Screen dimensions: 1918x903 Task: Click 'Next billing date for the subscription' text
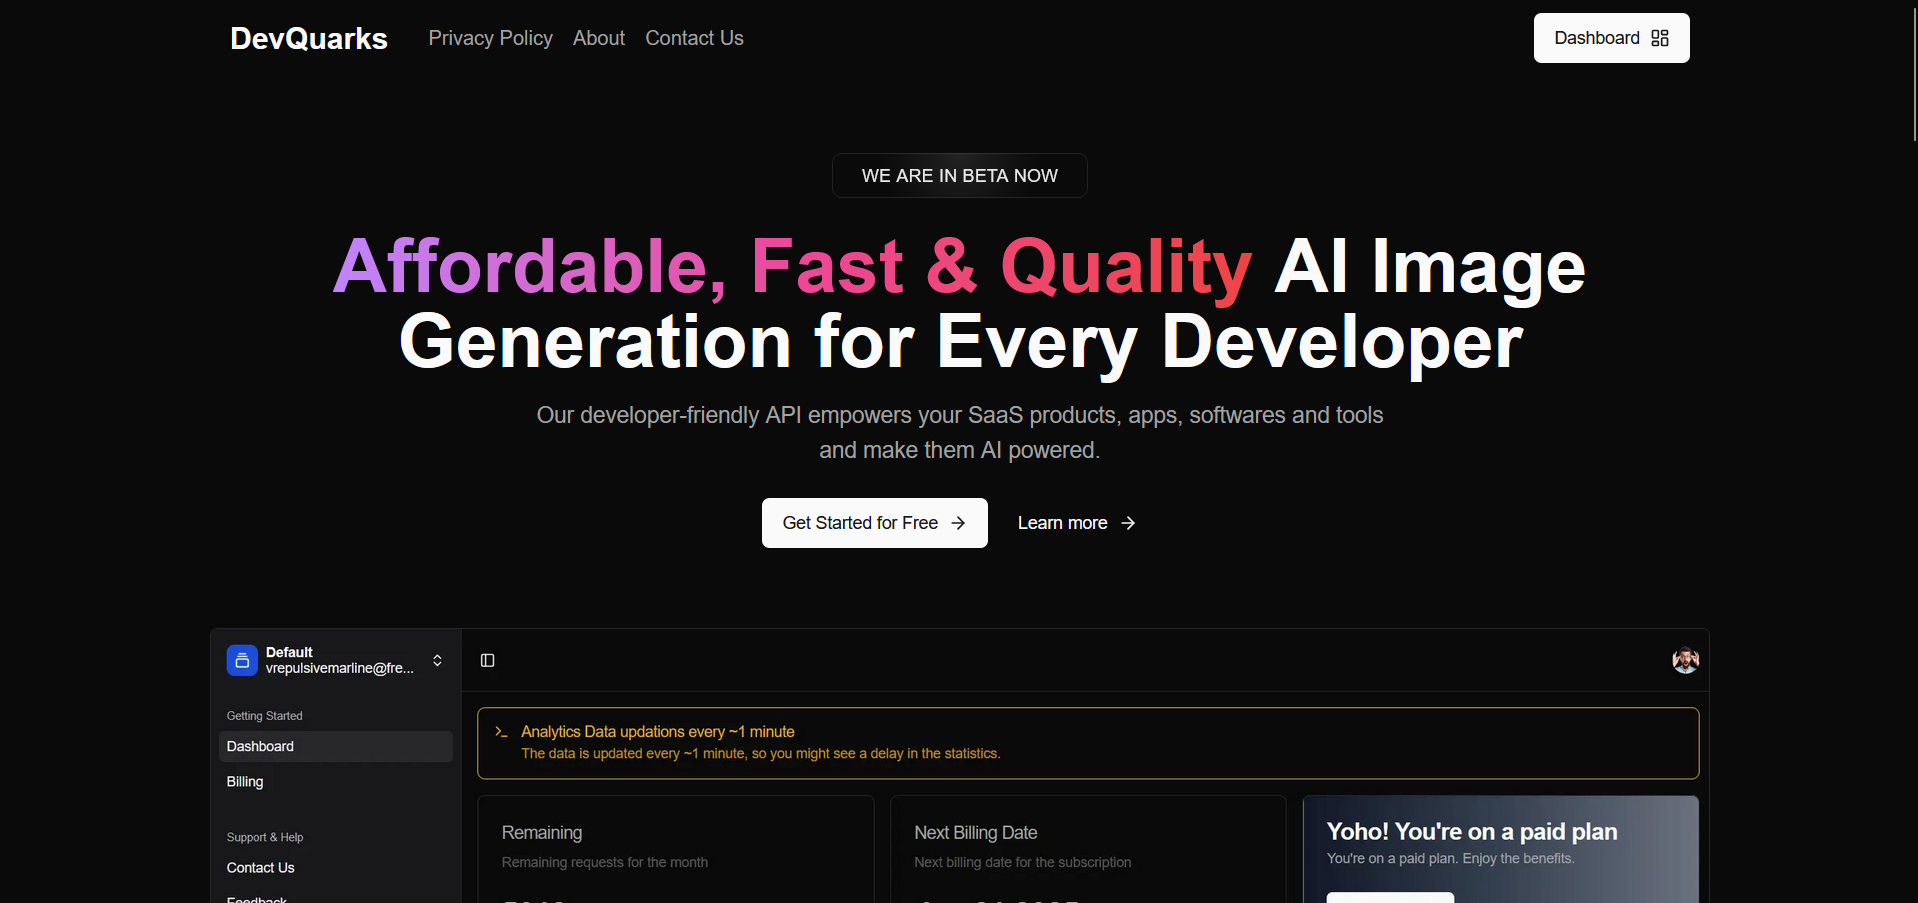[1022, 862]
